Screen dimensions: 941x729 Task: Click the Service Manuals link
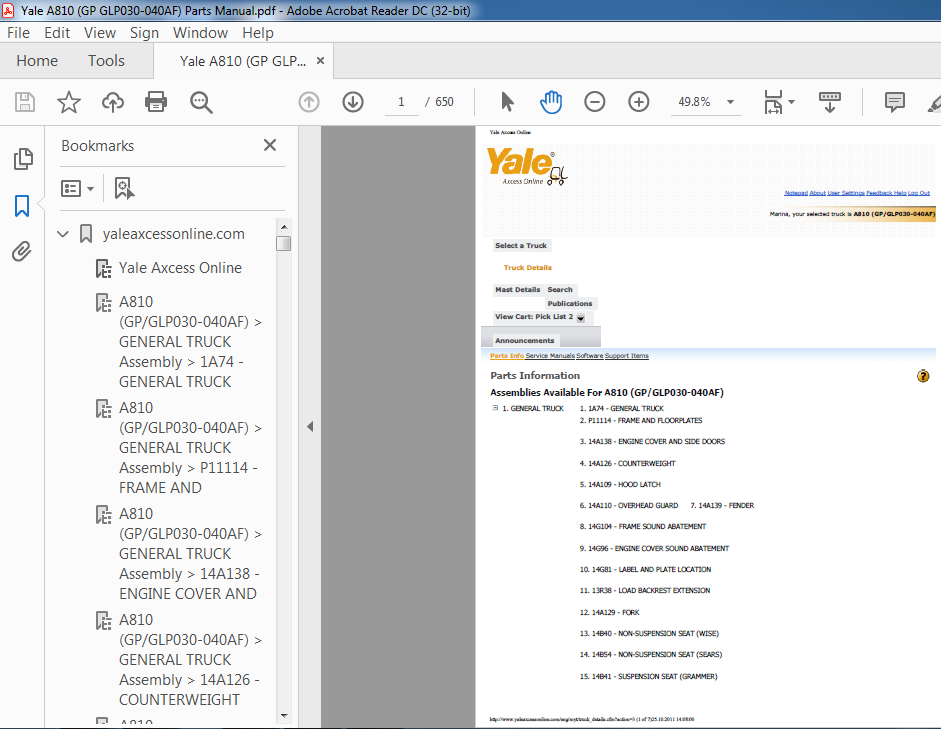click(x=550, y=356)
